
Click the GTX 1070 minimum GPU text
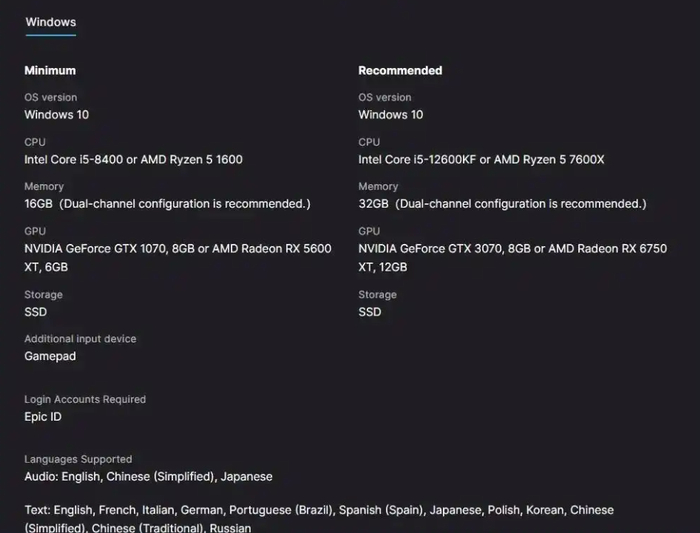coord(130,248)
